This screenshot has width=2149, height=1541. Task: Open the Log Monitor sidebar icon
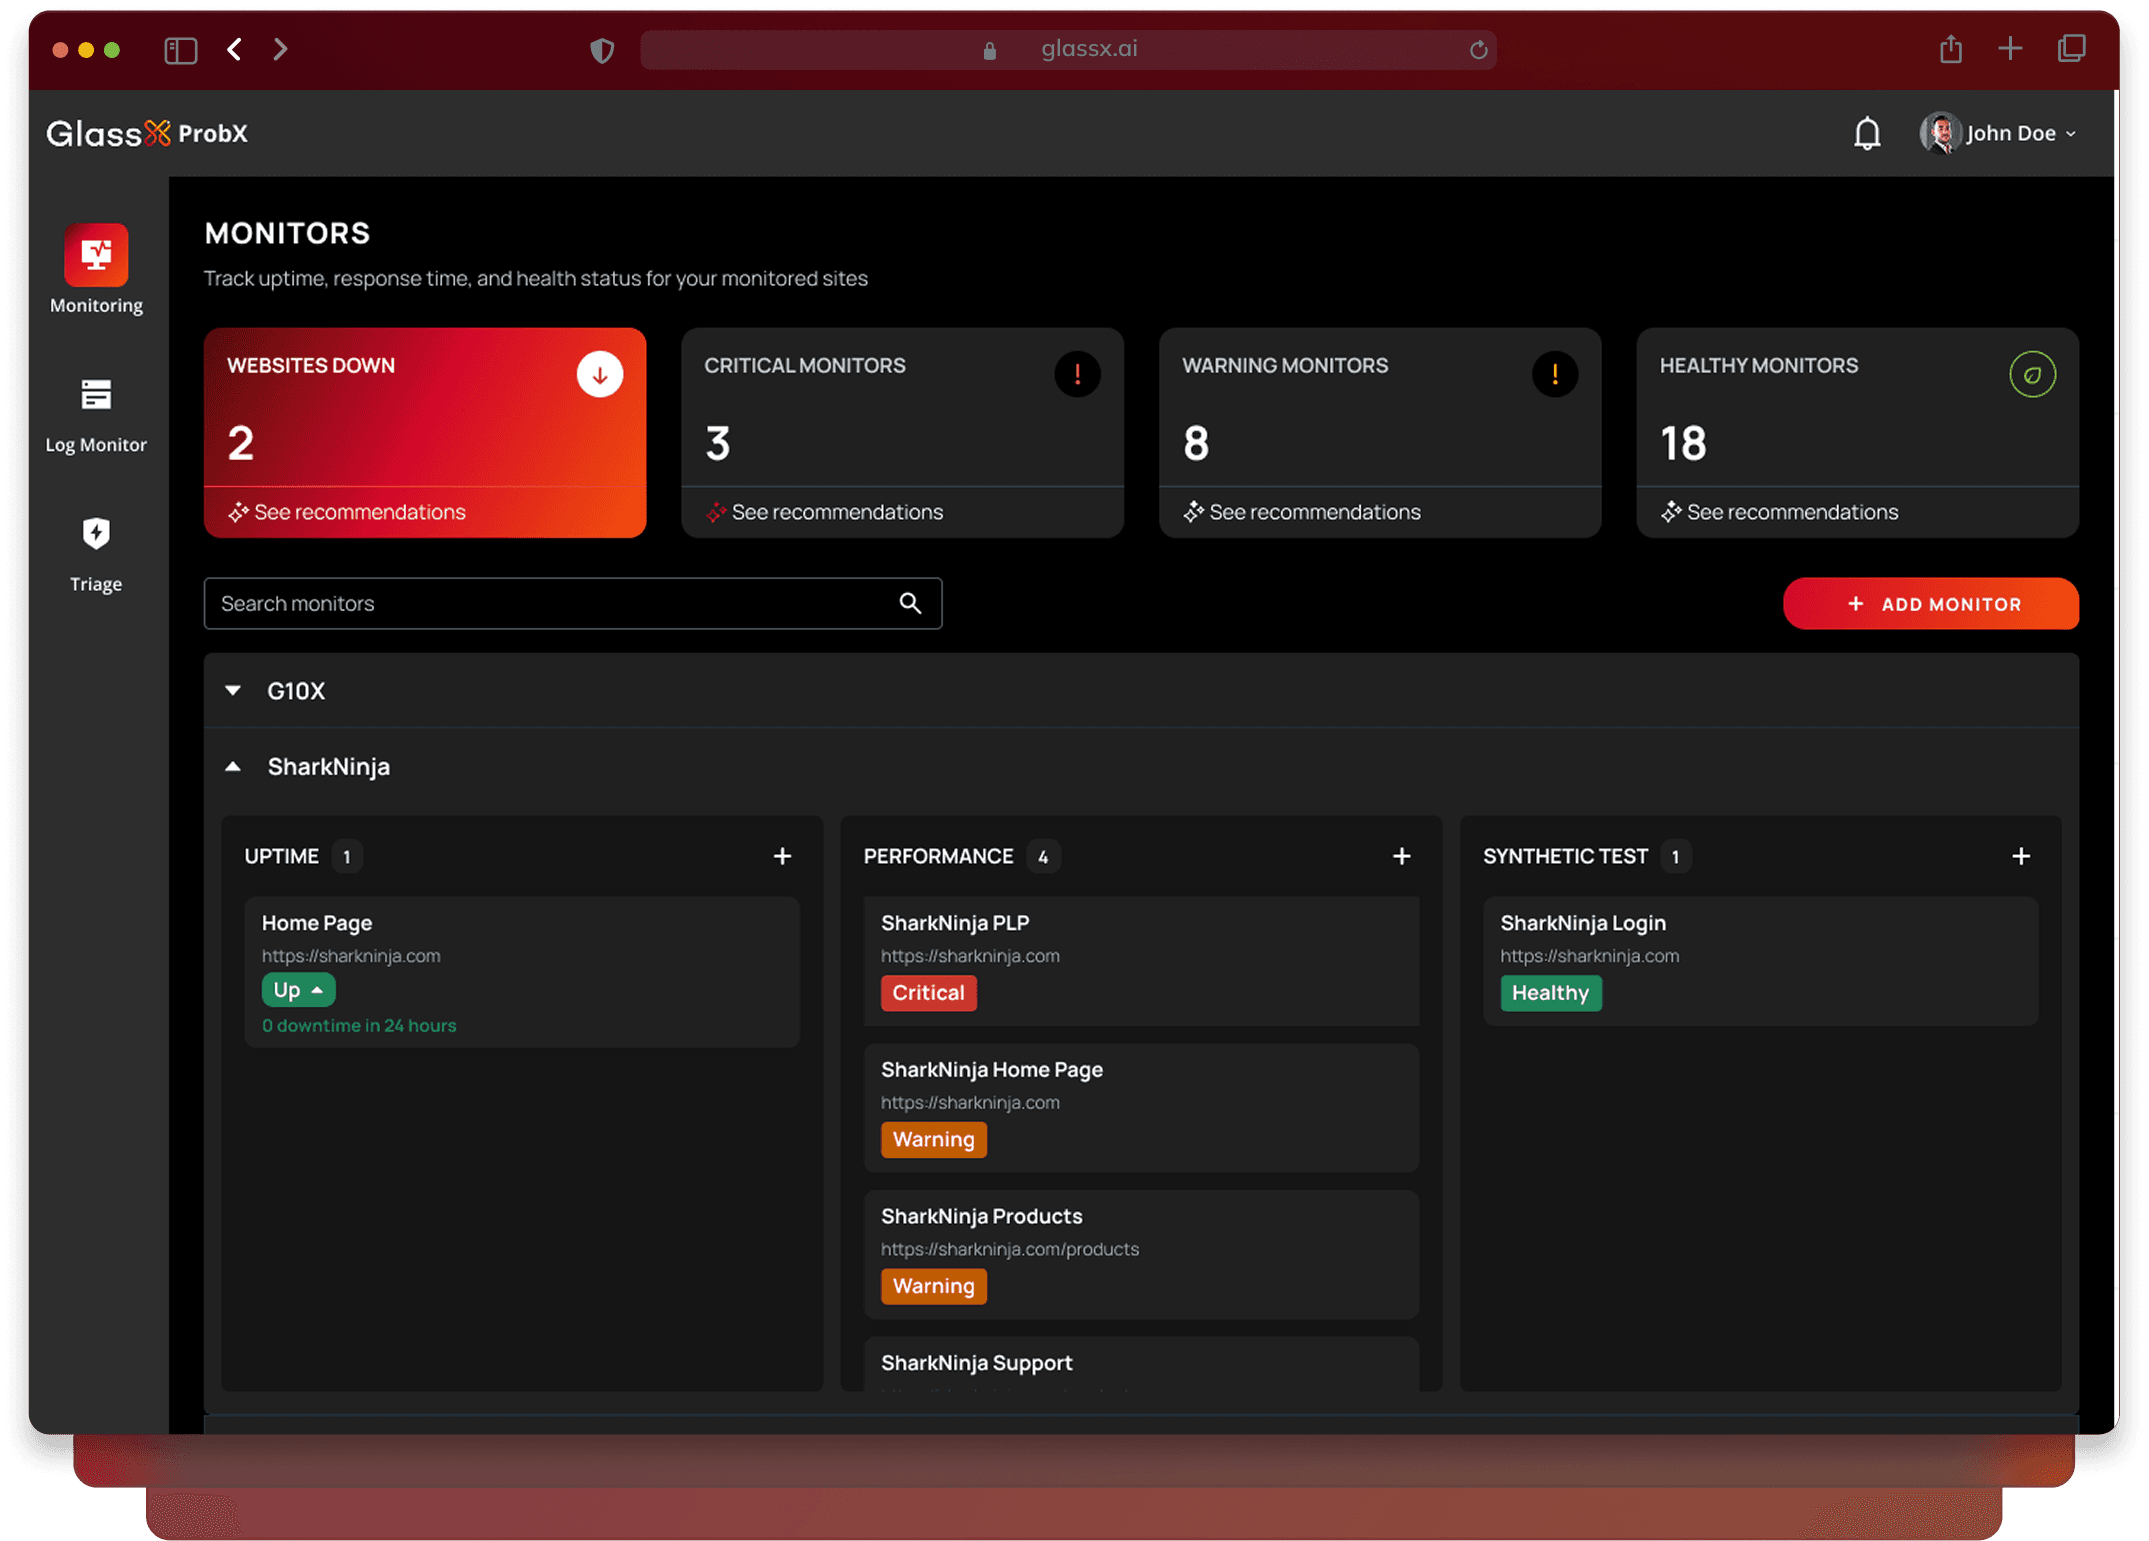[96, 394]
